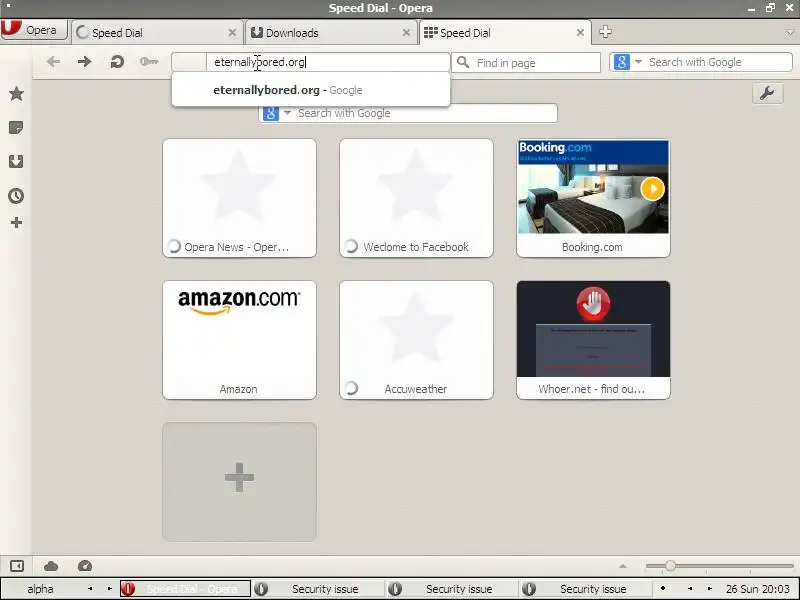Go back with the left arrow
This screenshot has height=600, width=800.
coord(53,62)
